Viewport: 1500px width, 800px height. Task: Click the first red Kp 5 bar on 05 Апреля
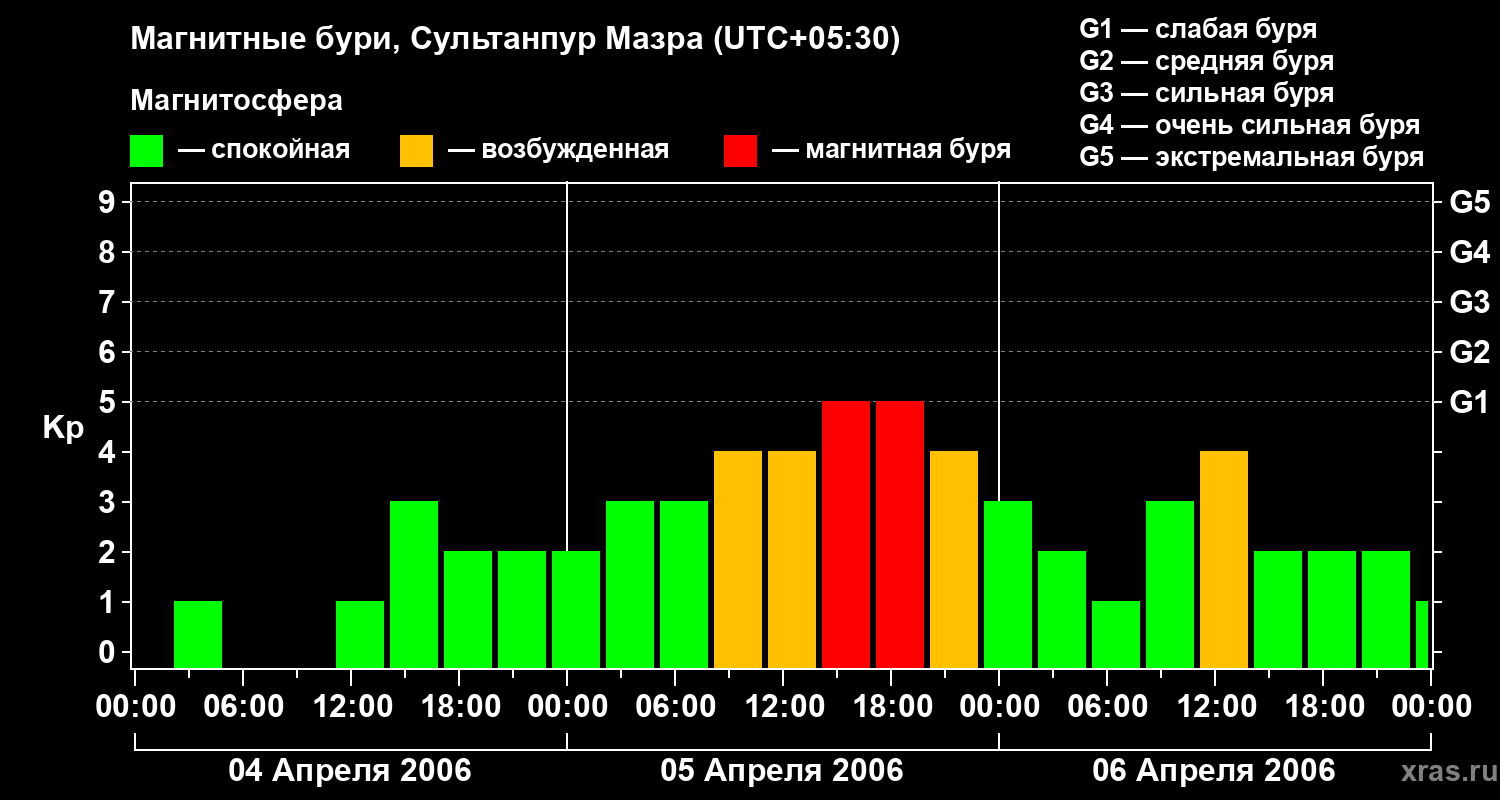click(846, 534)
